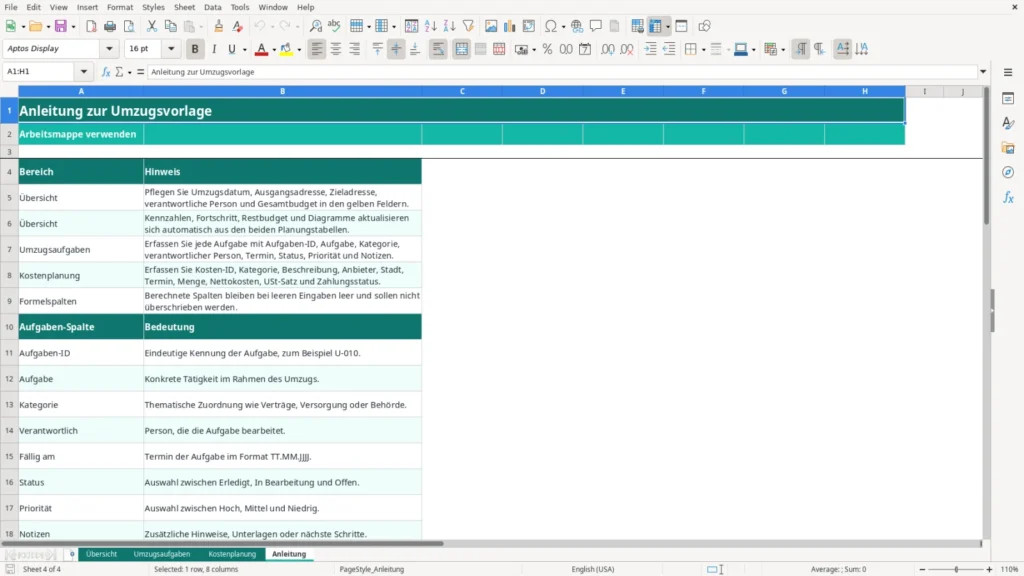The image size is (1024, 576).
Task: Toggle Underline formatting
Action: [231, 49]
